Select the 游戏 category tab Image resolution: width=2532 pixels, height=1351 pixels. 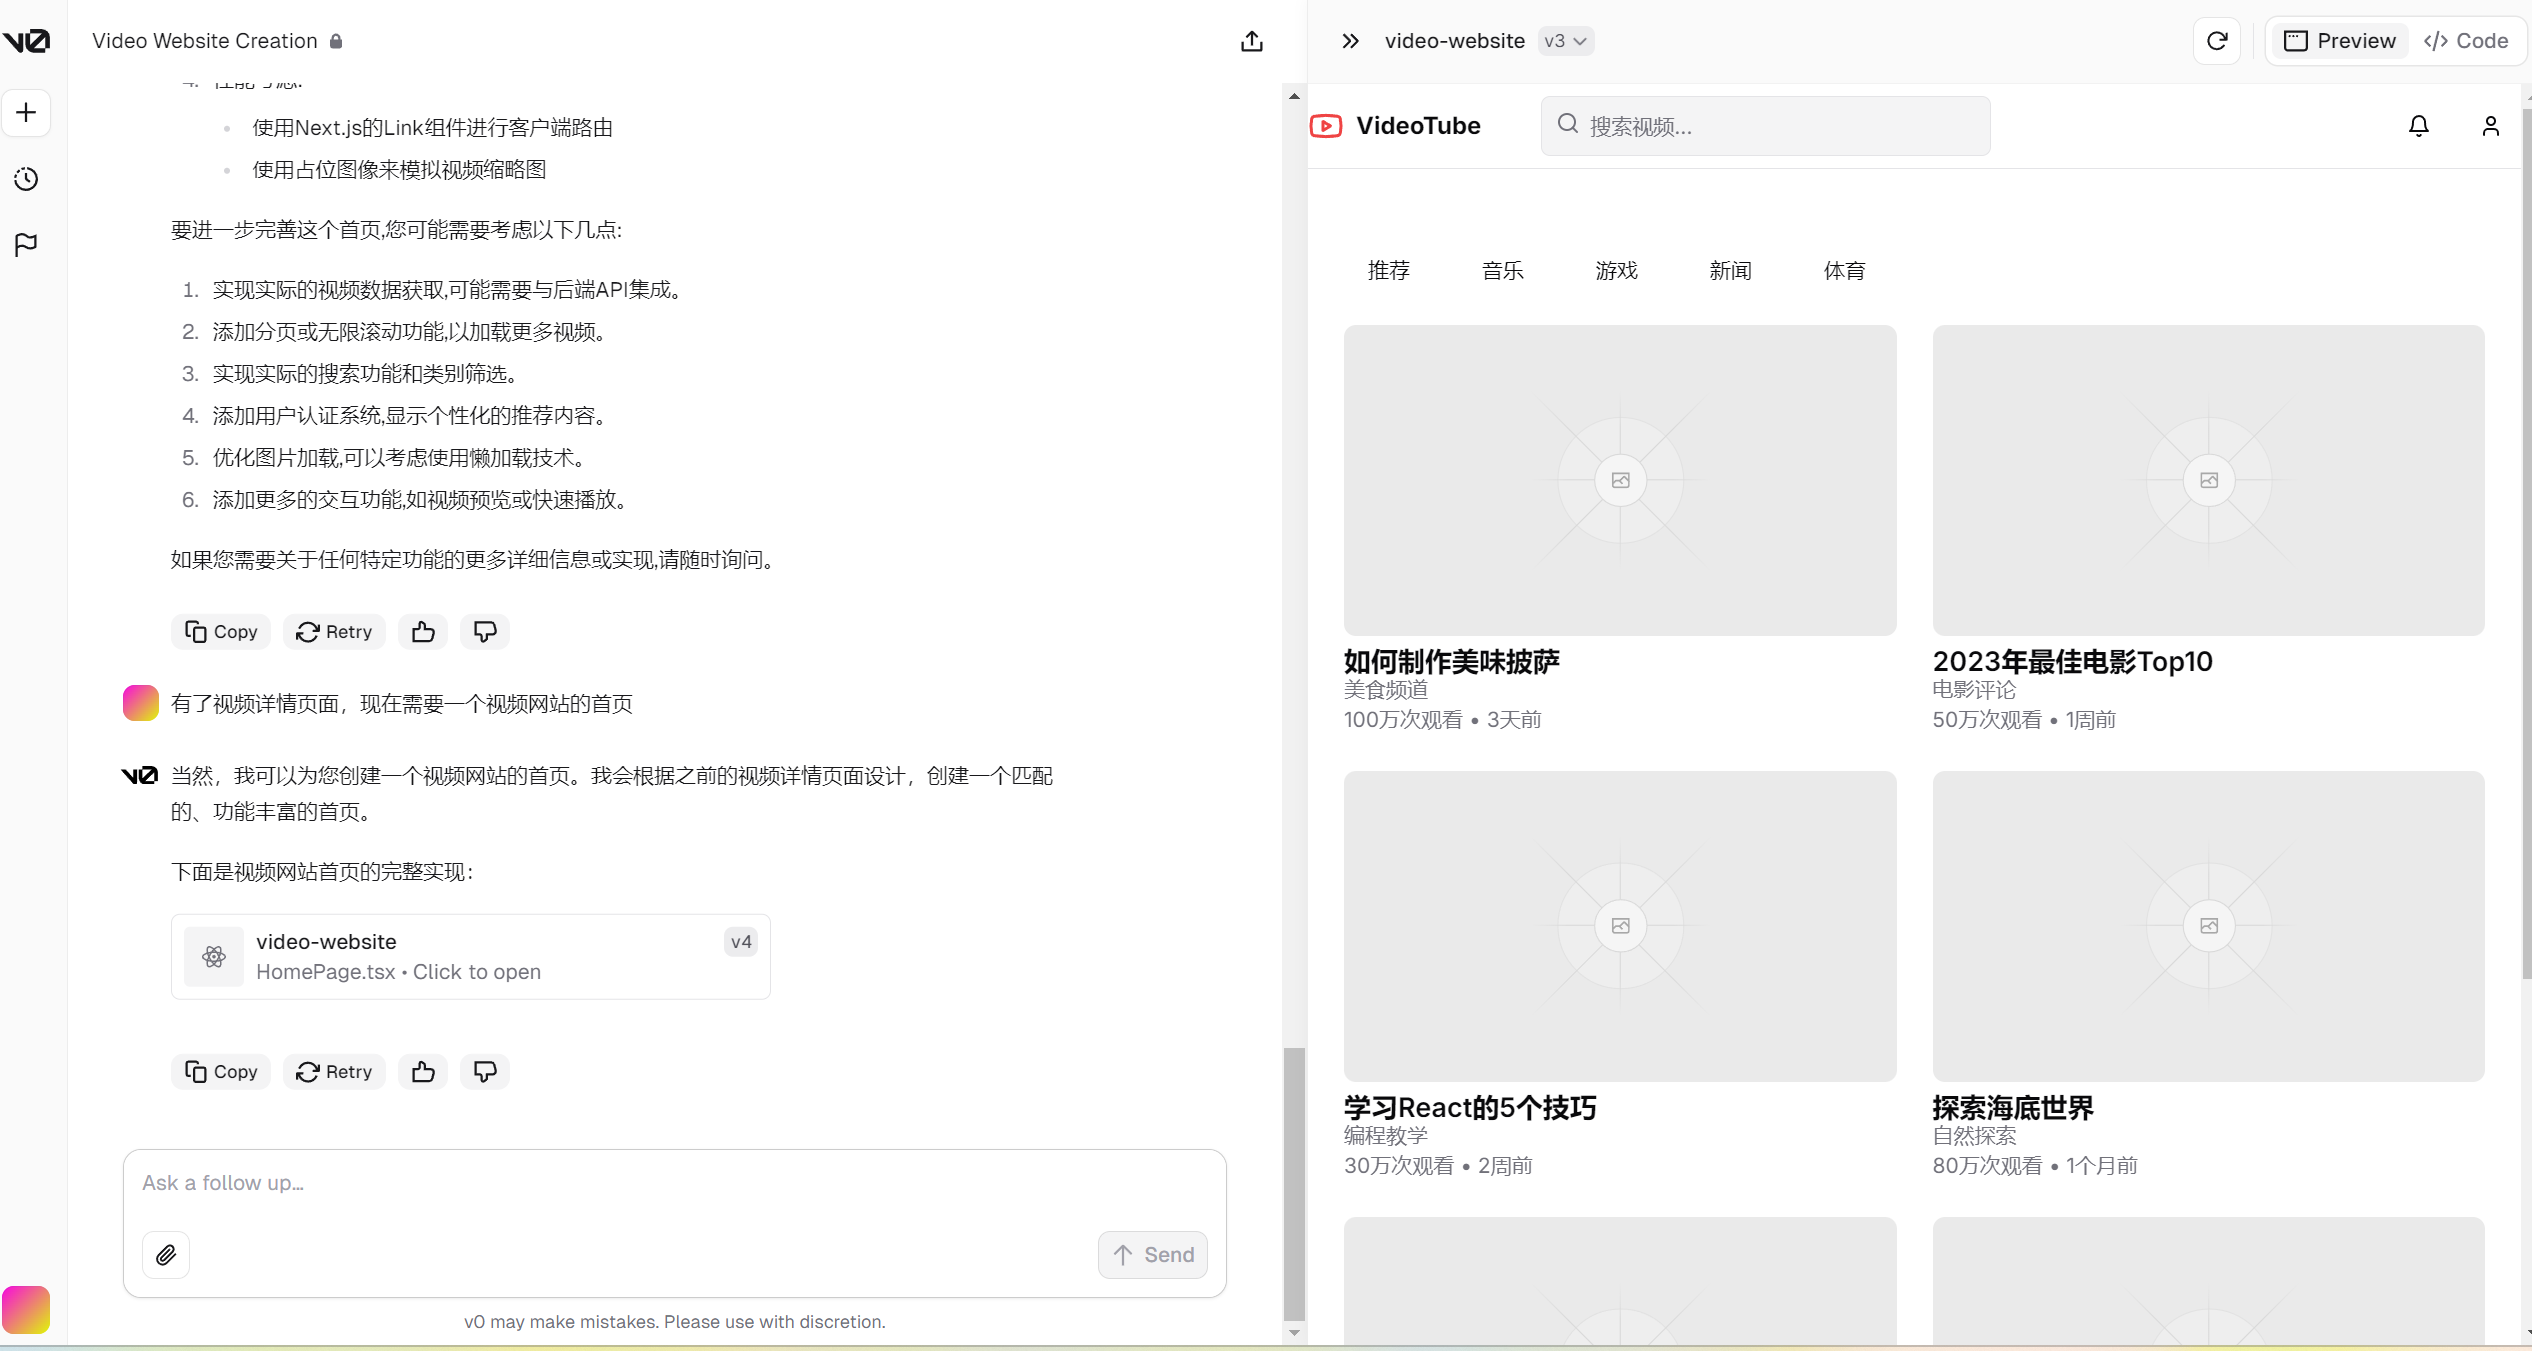tap(1616, 271)
